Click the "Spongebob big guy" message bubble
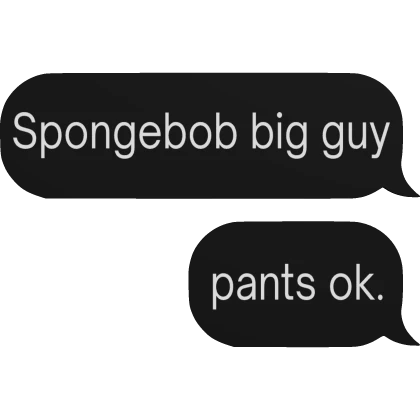This screenshot has height=420, width=420. tap(207, 136)
